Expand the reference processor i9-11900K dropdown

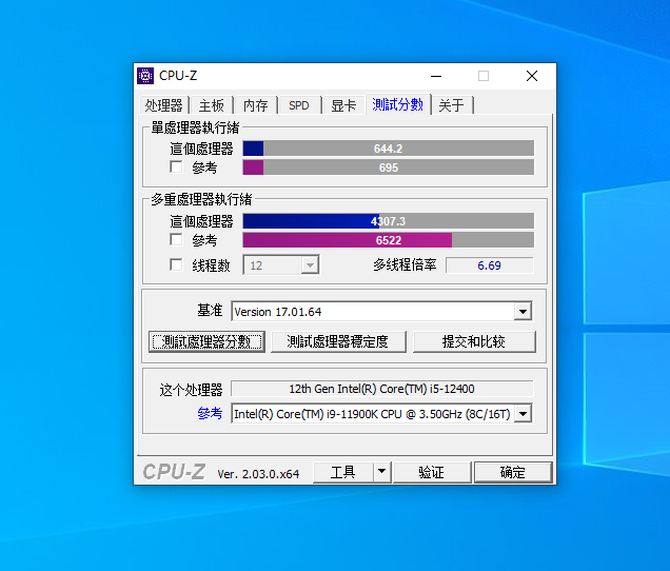point(522,414)
